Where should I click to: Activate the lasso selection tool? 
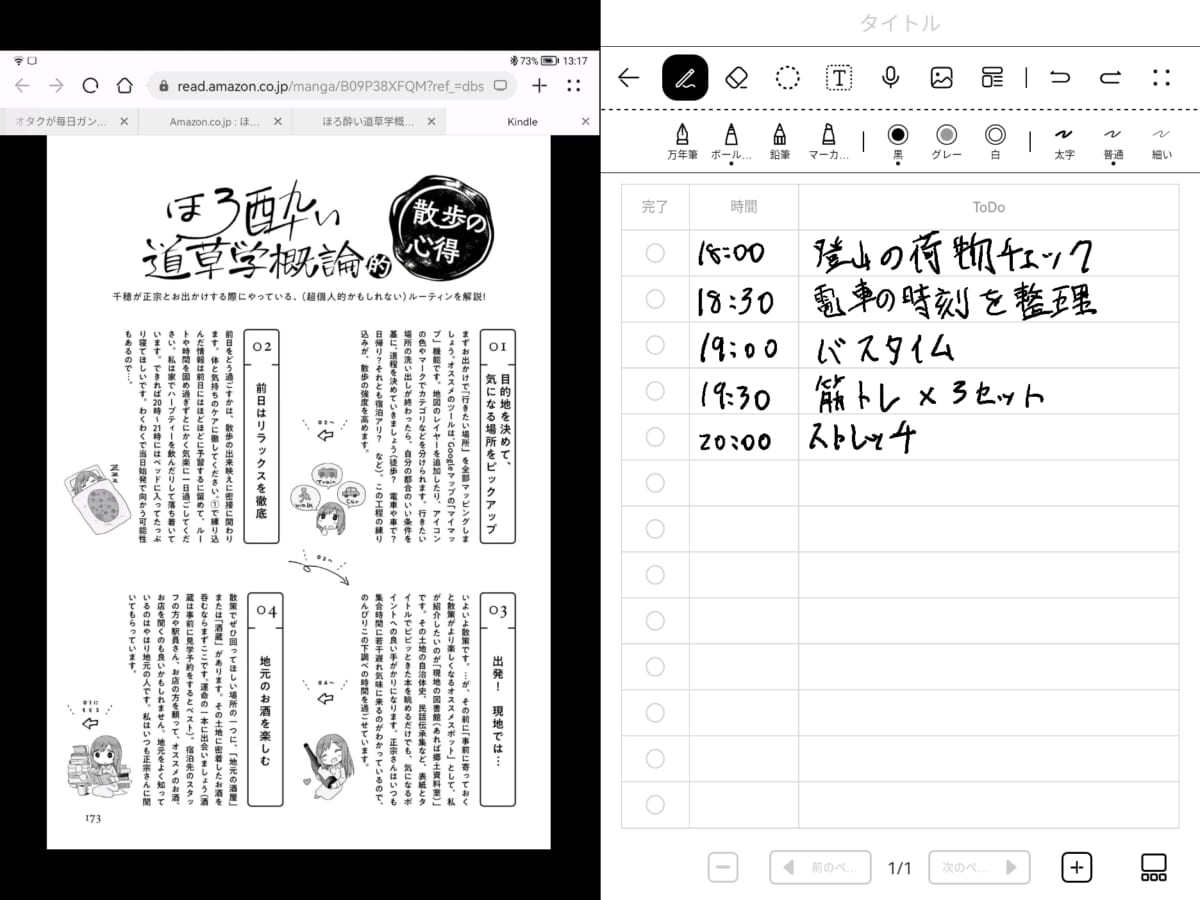(788, 78)
